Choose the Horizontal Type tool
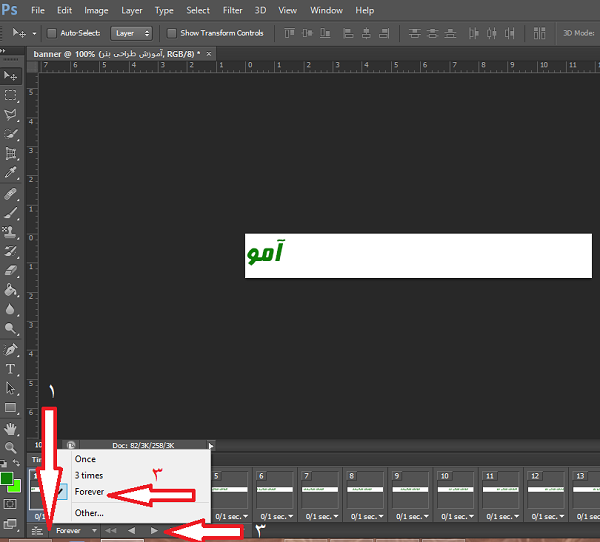The image size is (600, 542). [11, 369]
